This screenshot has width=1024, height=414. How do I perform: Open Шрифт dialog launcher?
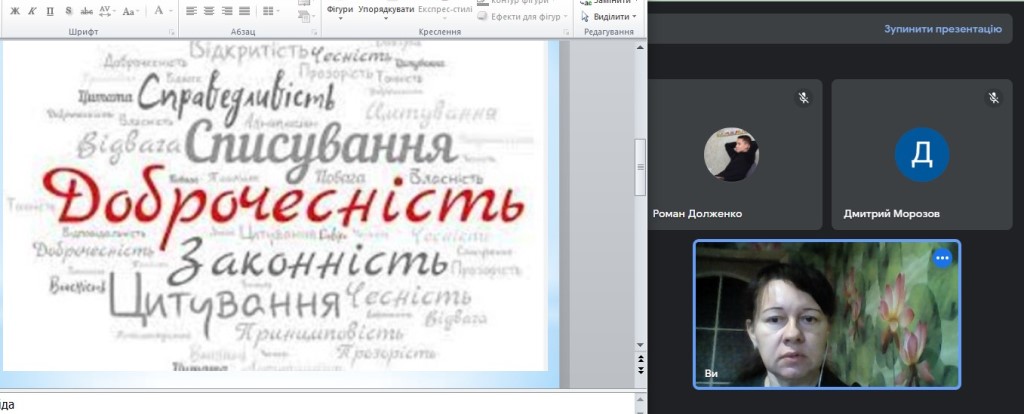tap(172, 32)
